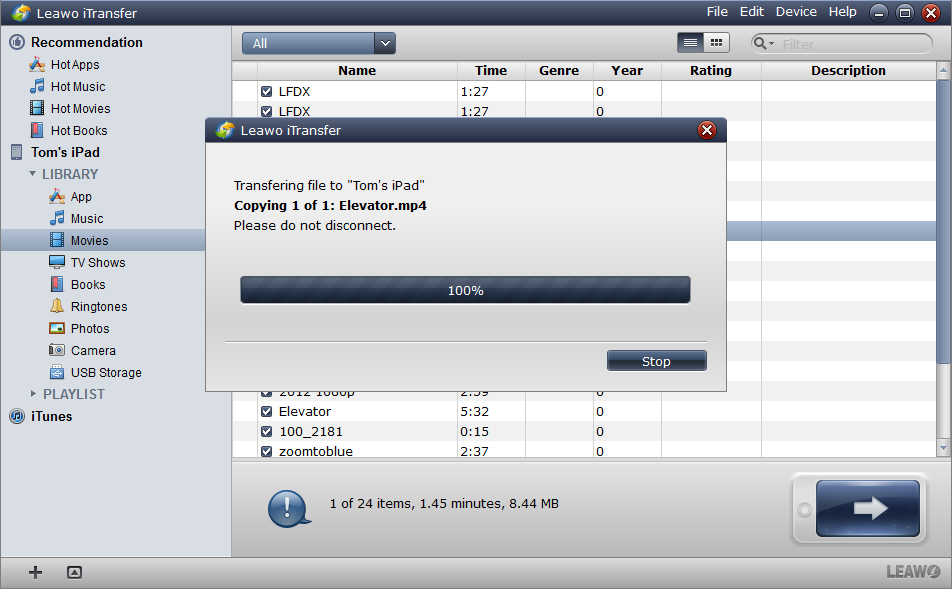Open the USB Storage icon
The image size is (952, 589).
coord(57,372)
